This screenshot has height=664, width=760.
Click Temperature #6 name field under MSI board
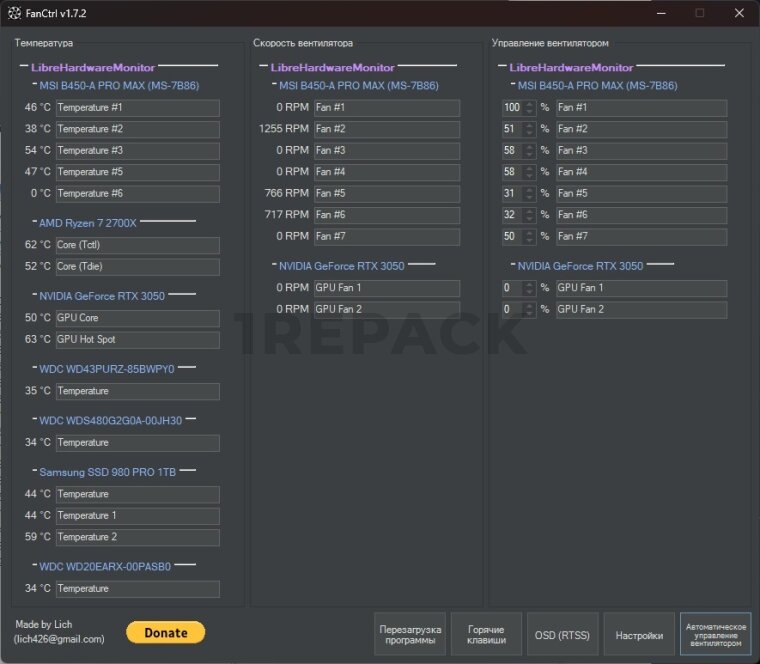[x=138, y=193]
